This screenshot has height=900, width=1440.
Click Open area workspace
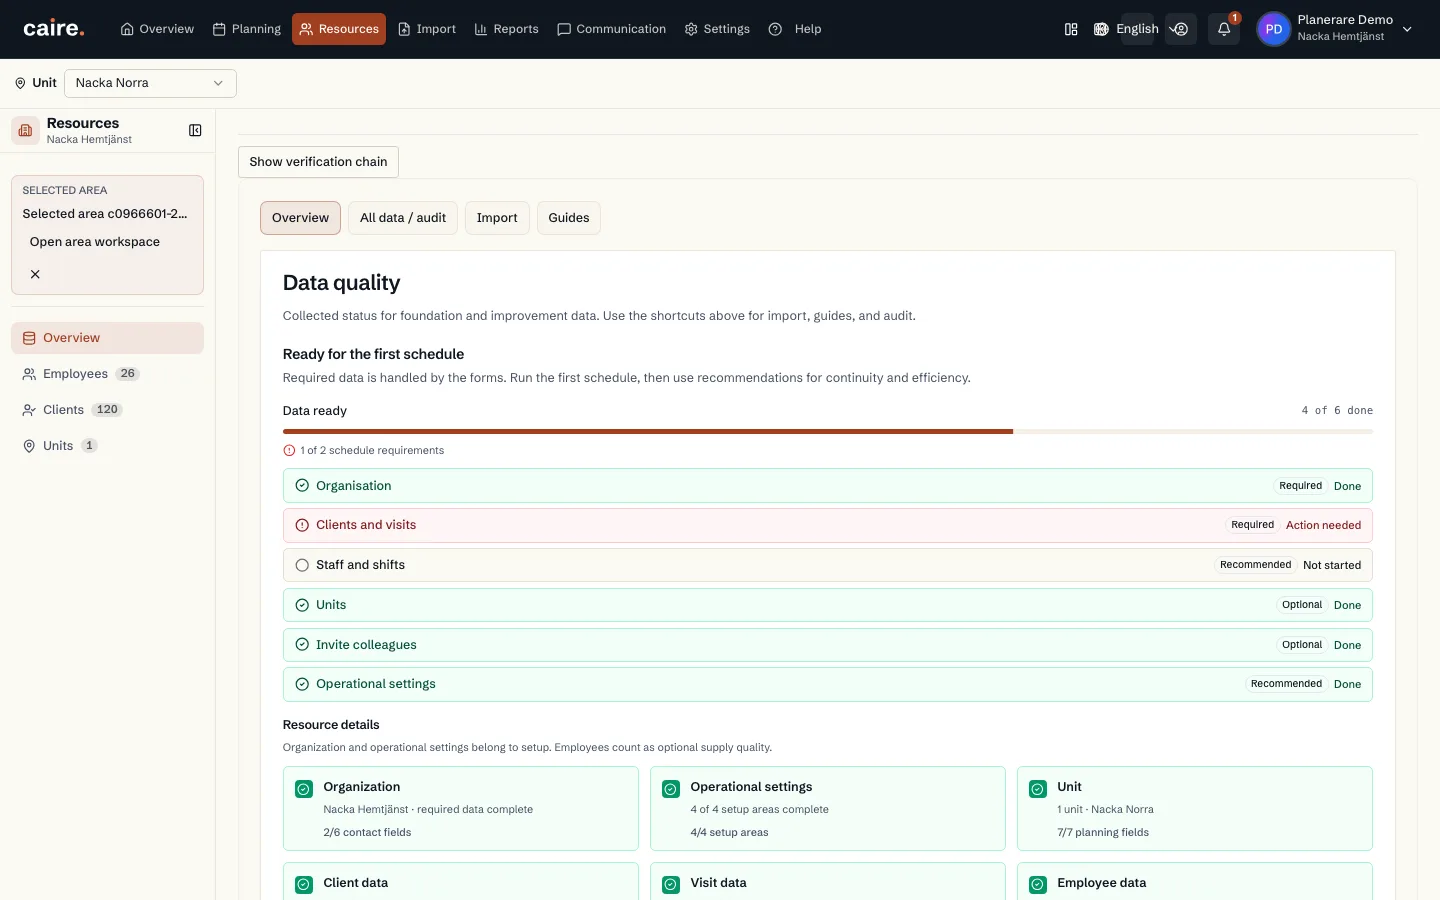tap(95, 242)
